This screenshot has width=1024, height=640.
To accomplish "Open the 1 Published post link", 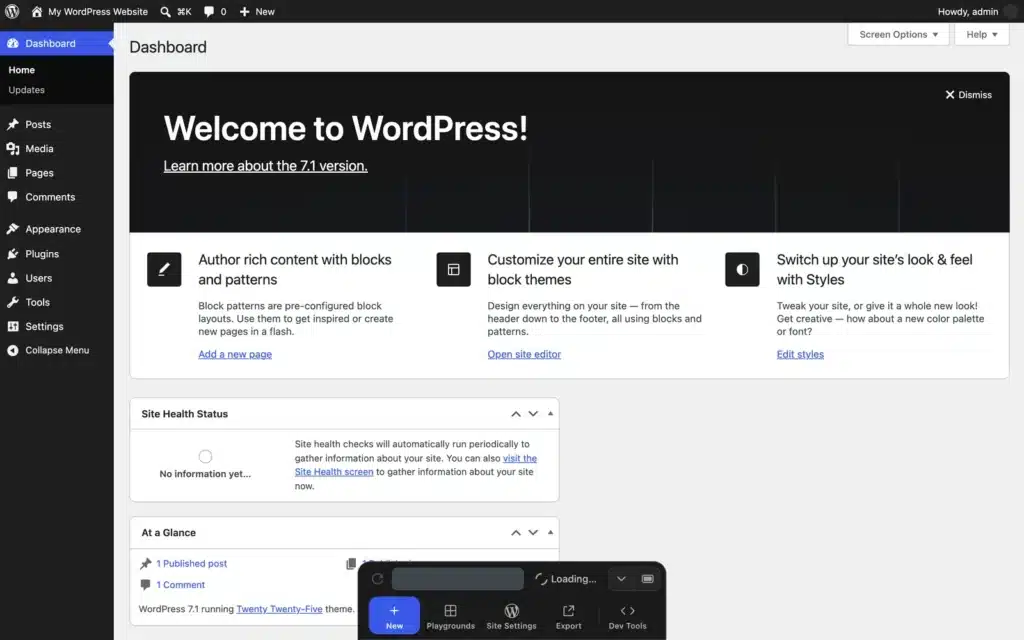I will point(191,563).
